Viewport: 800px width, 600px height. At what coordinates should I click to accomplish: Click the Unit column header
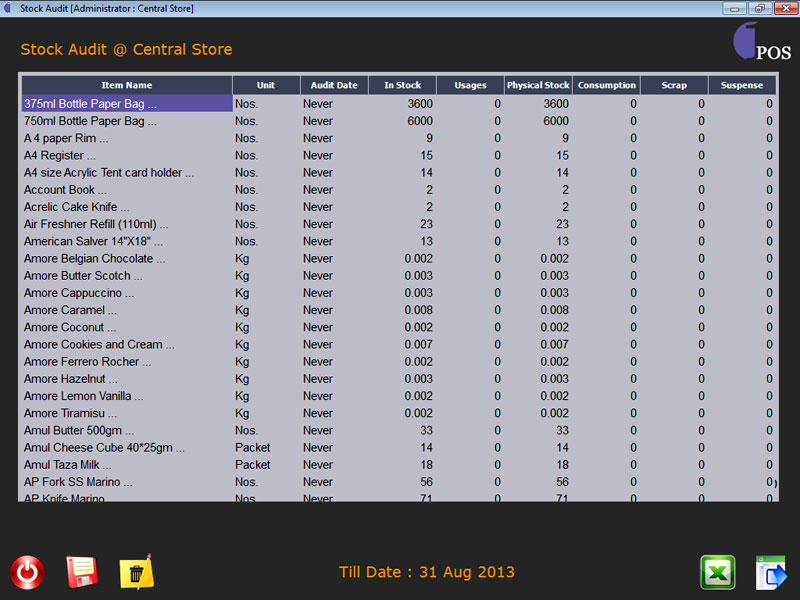pyautogui.click(x=266, y=85)
